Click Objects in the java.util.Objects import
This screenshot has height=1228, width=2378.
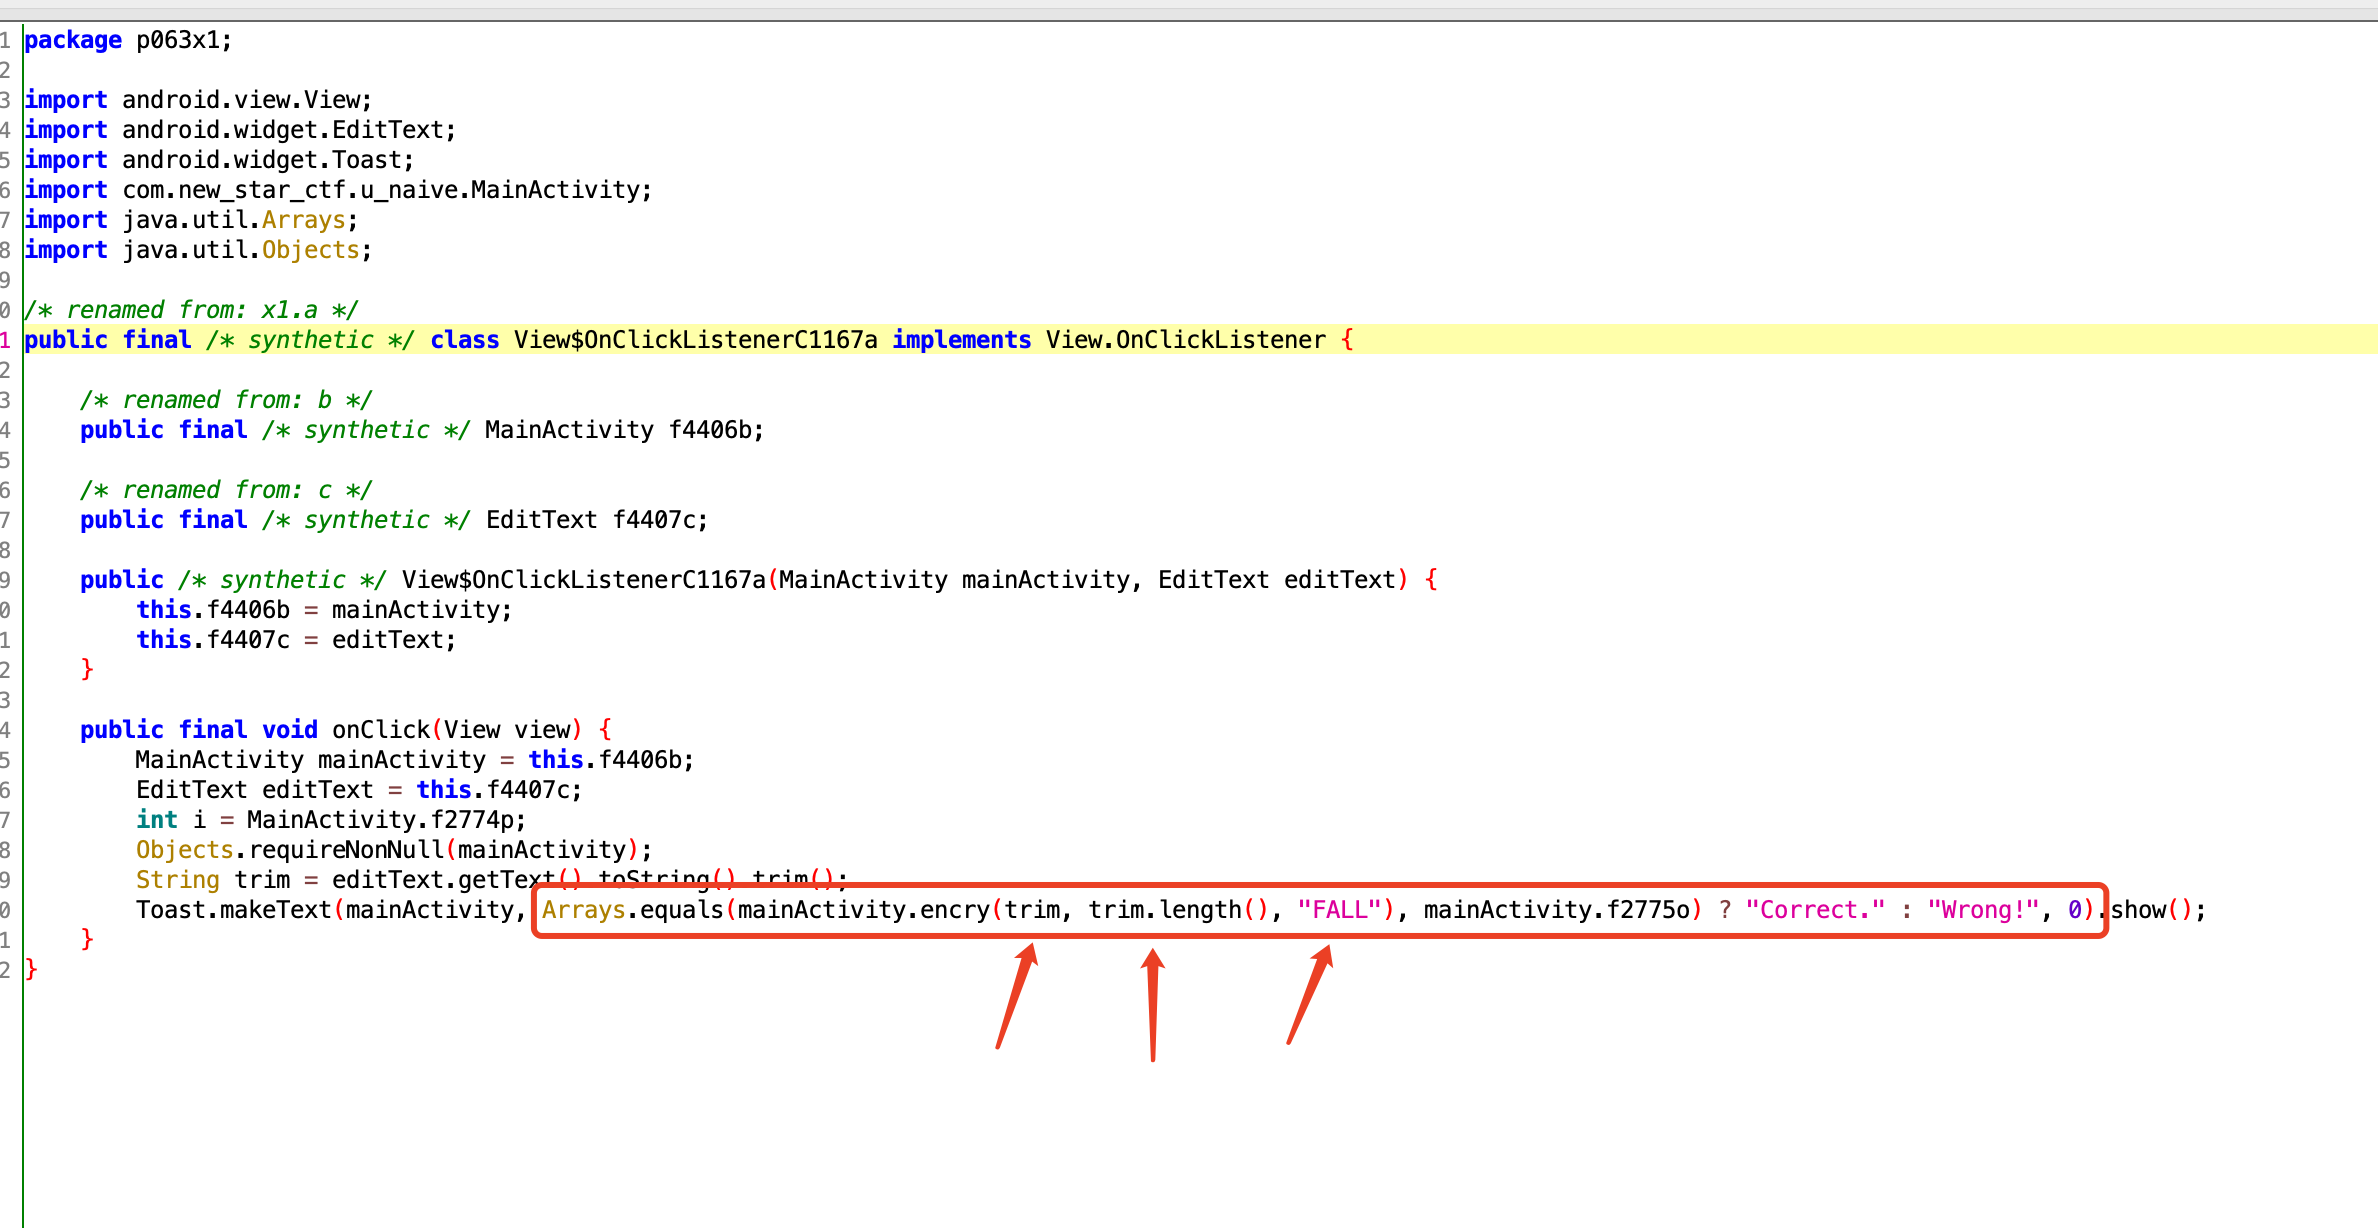coord(310,250)
